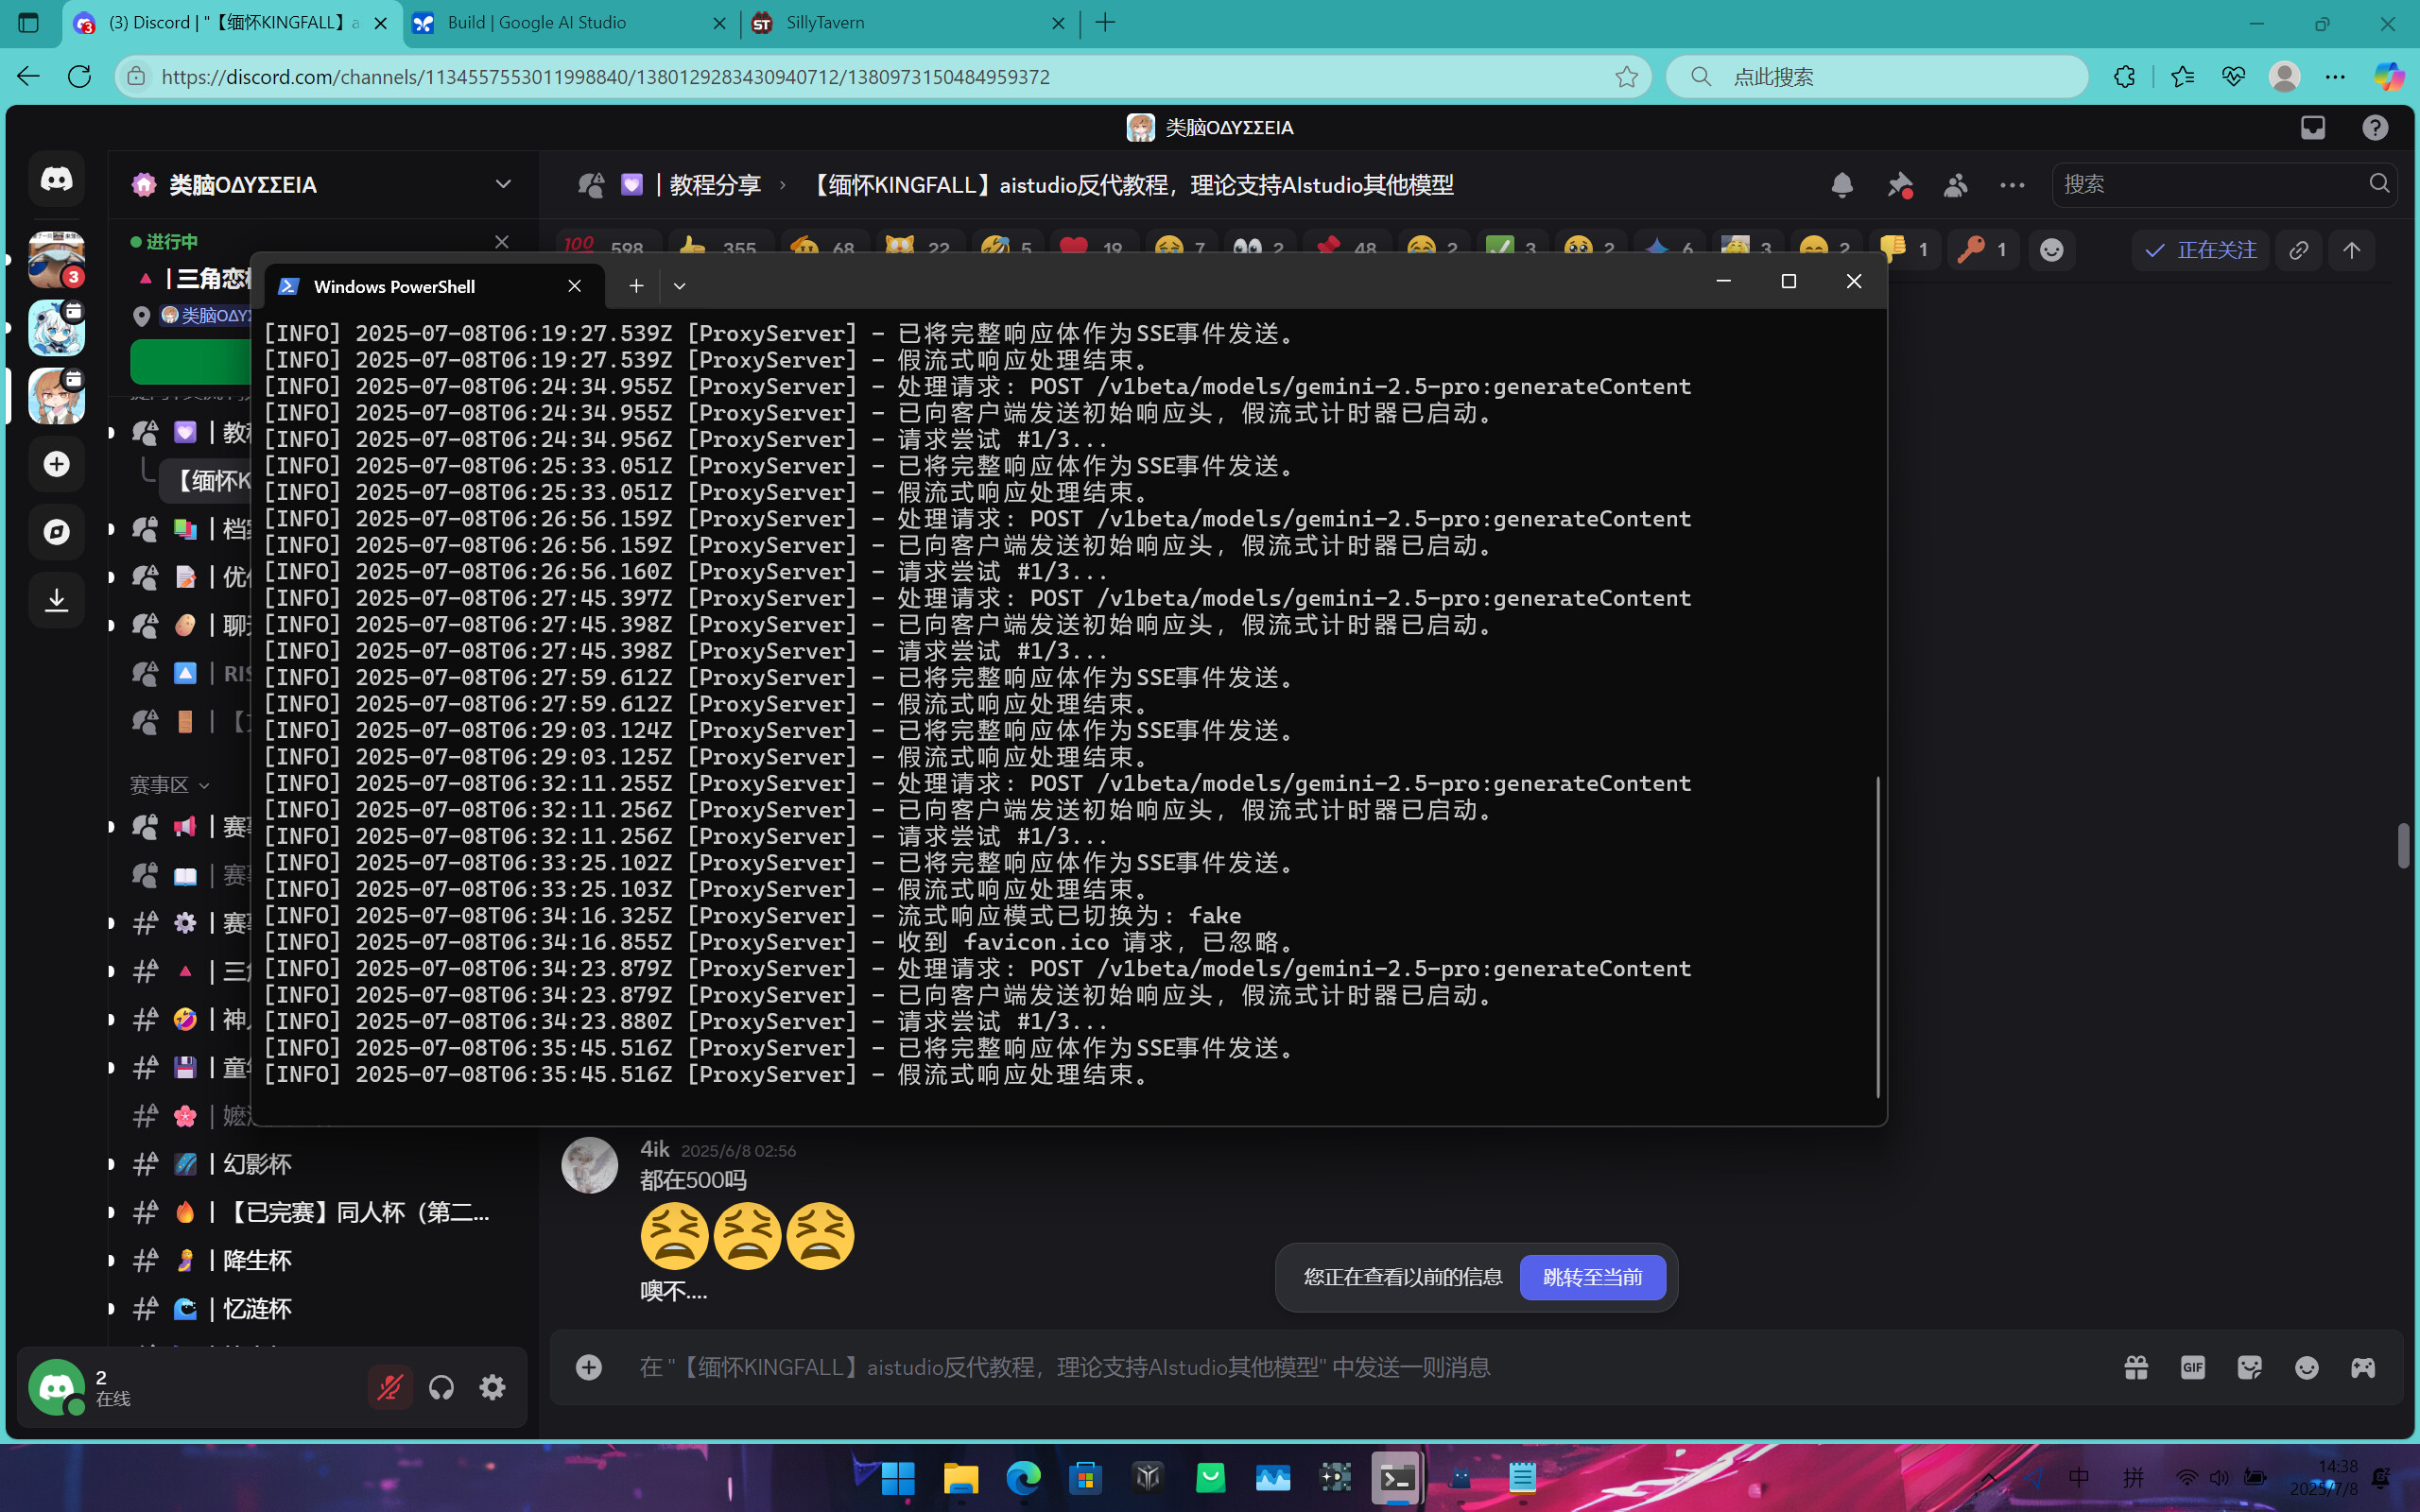Open Discord direct messages home icon
2420x1512 pixels.
(x=56, y=179)
